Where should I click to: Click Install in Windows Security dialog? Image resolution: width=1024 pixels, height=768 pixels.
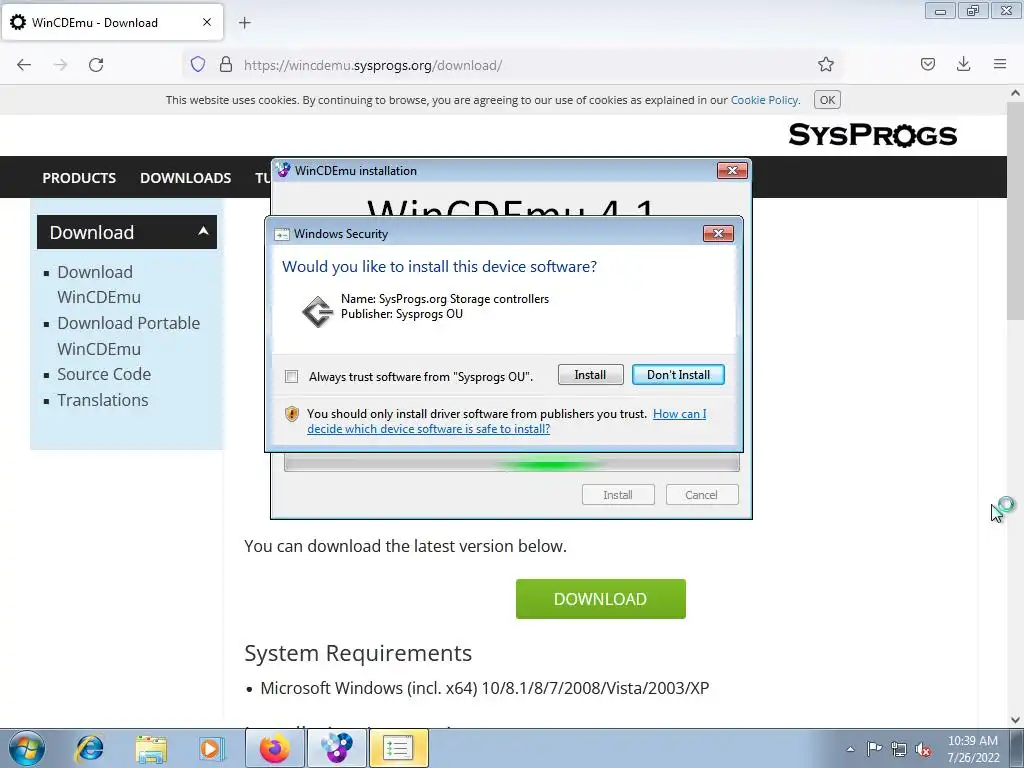[x=590, y=375]
